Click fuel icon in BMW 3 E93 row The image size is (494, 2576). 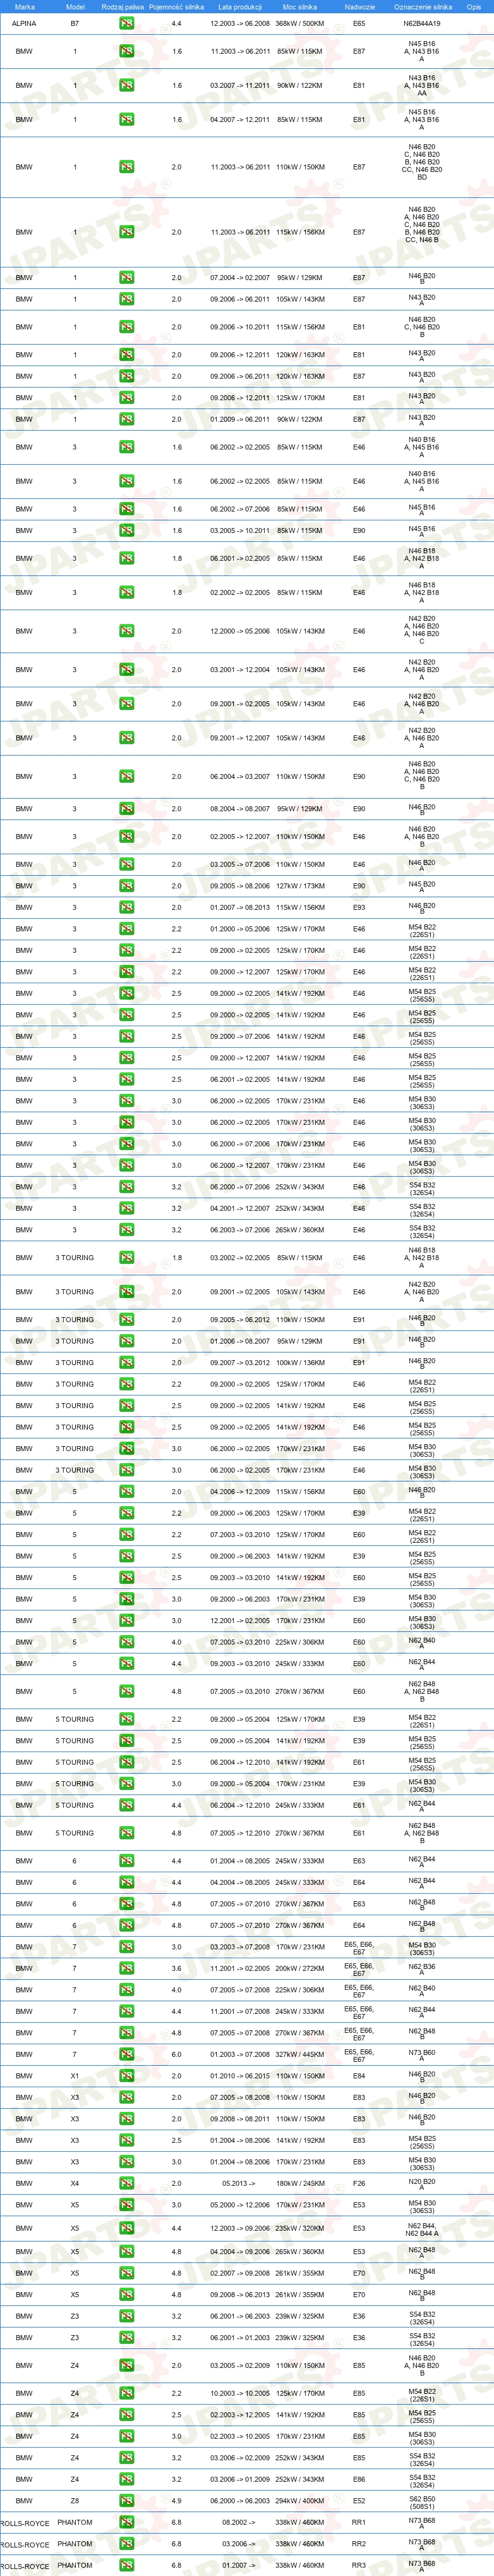click(126, 907)
